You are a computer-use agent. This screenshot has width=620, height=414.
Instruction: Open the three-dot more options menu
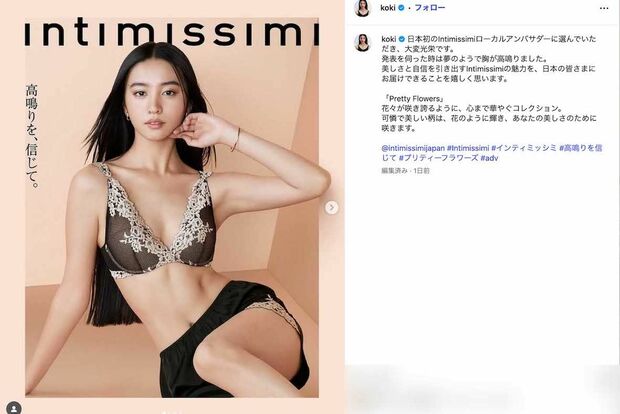click(604, 8)
